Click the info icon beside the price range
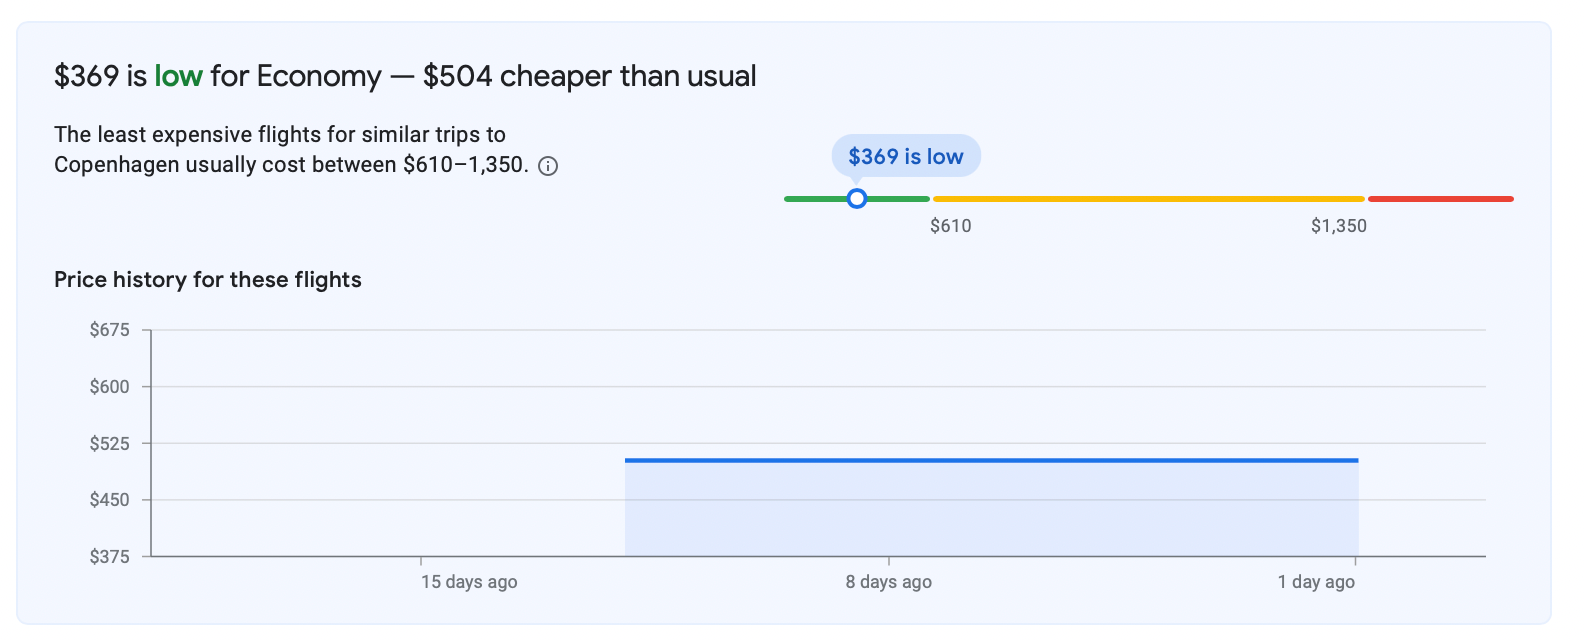Viewport: 1584px width, 640px height. click(548, 166)
